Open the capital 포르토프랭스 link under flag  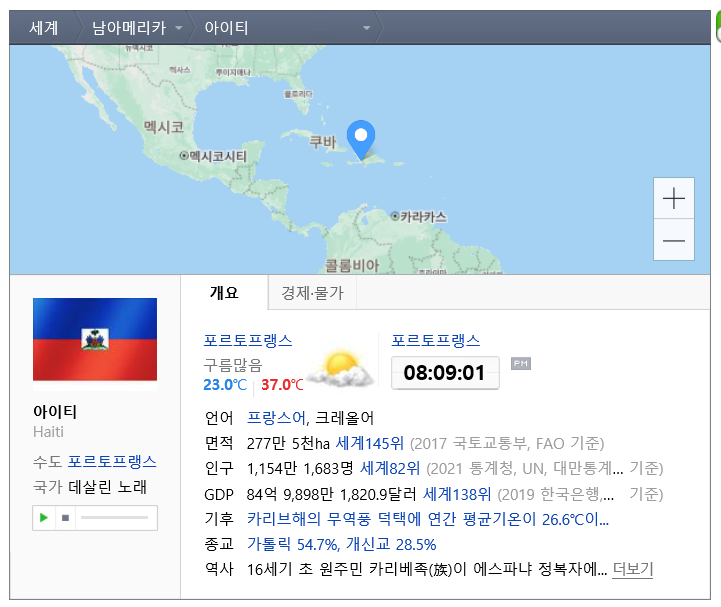click(x=112, y=461)
